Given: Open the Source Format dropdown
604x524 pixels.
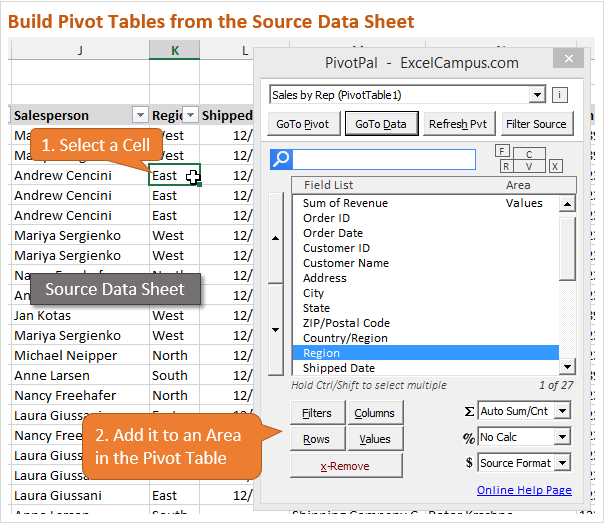Looking at the screenshot, I should 562,463.
